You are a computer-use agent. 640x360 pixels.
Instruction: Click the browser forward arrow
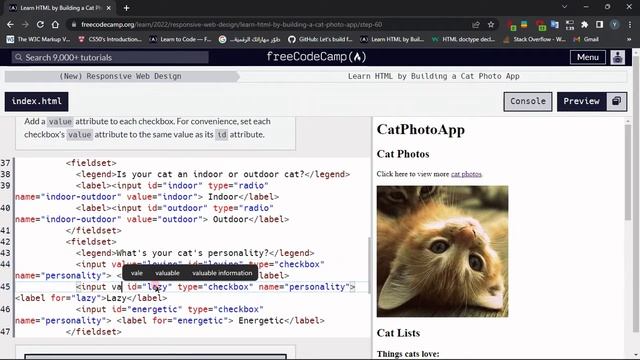25,24
